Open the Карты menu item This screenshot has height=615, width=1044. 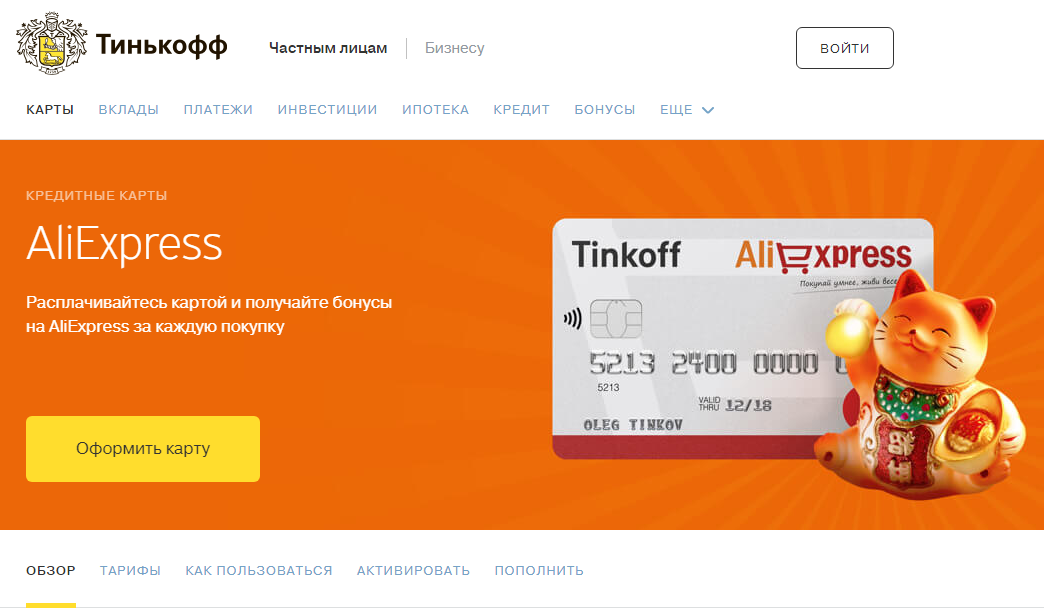pyautogui.click(x=50, y=110)
